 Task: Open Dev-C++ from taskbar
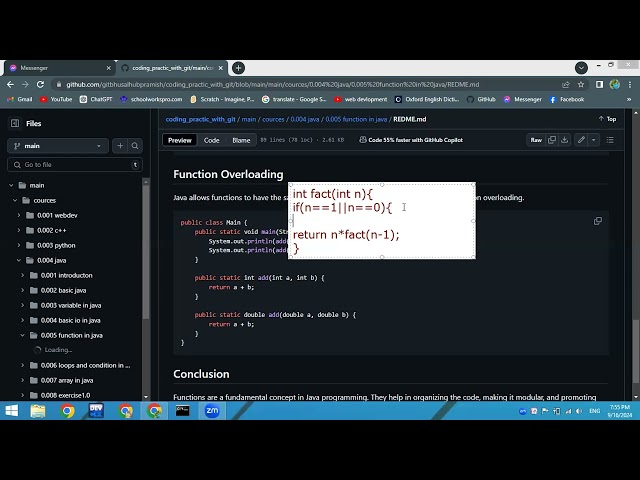[x=96, y=411]
